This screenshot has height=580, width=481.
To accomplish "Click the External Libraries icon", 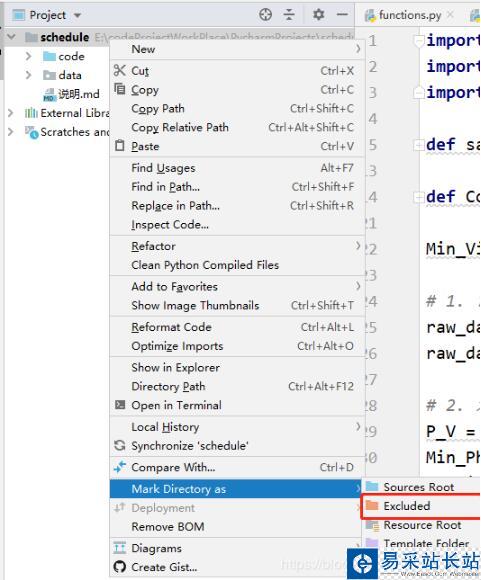I will (x=31, y=113).
